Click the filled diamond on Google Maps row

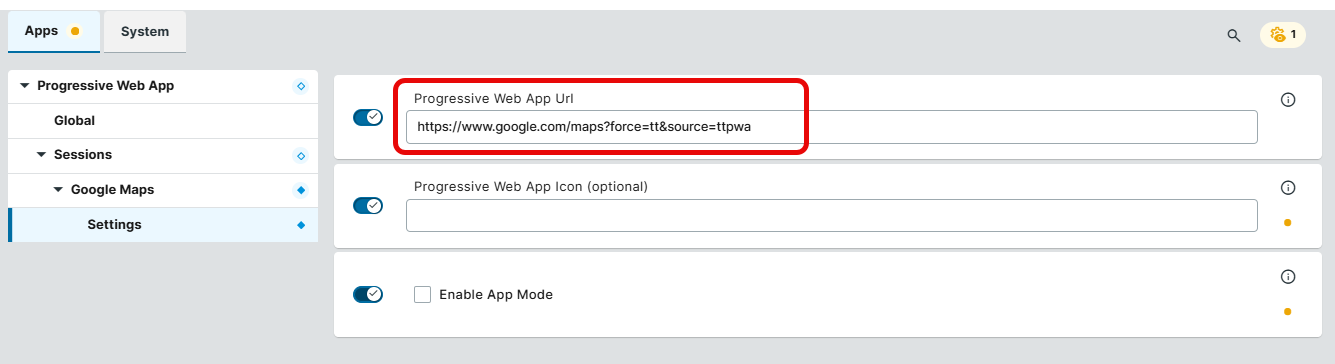(301, 190)
